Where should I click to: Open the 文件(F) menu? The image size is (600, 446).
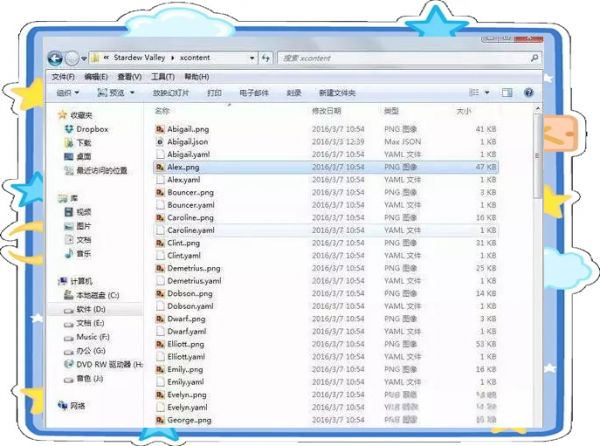click(63, 77)
